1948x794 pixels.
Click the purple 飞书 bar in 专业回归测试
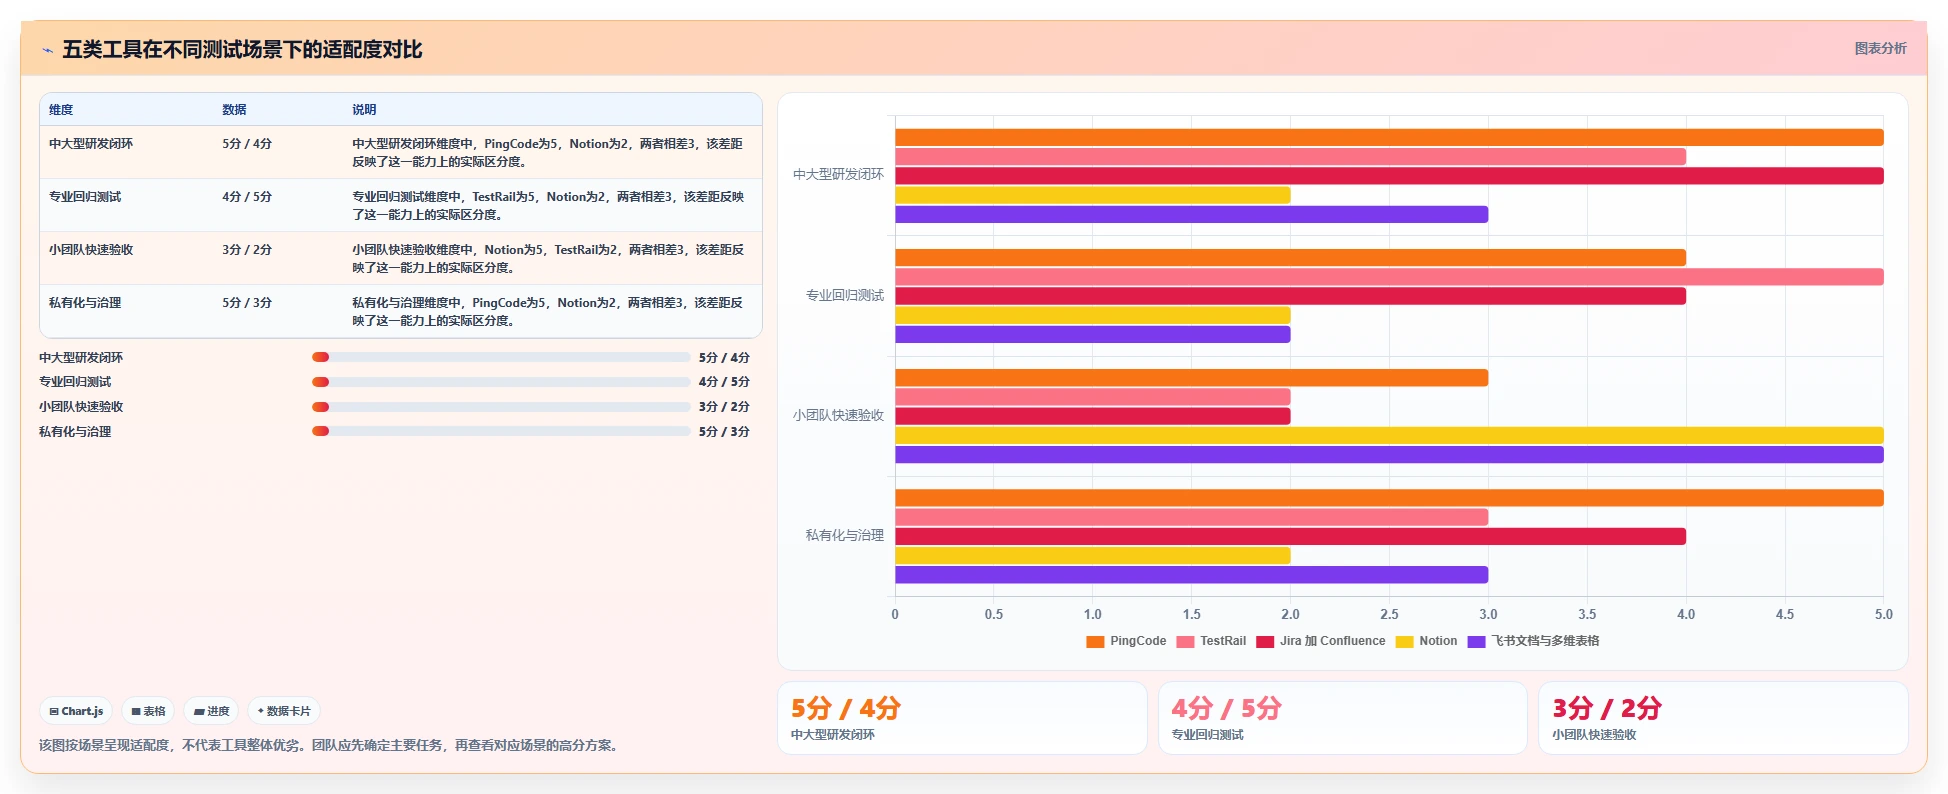coord(1093,335)
